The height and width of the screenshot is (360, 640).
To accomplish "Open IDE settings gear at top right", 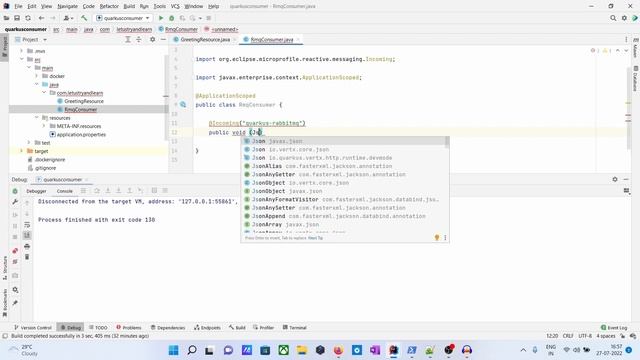I will pos(624,18).
